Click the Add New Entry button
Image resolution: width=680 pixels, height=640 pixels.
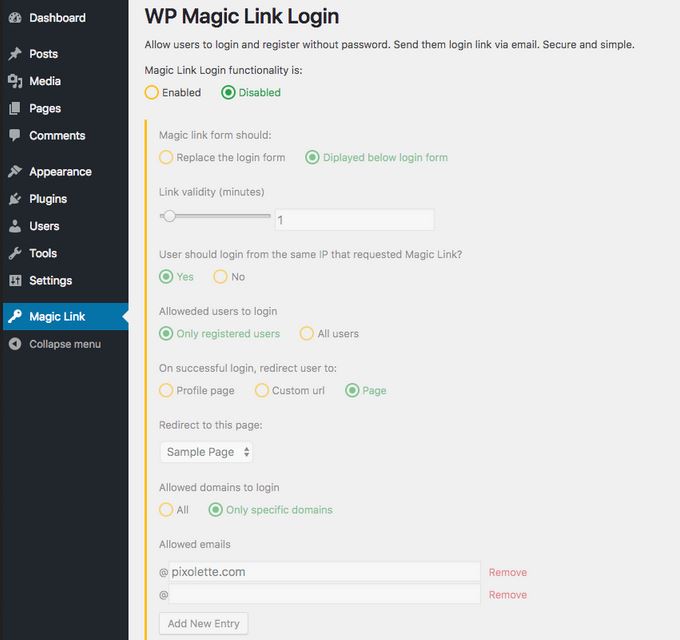pyautogui.click(x=203, y=624)
